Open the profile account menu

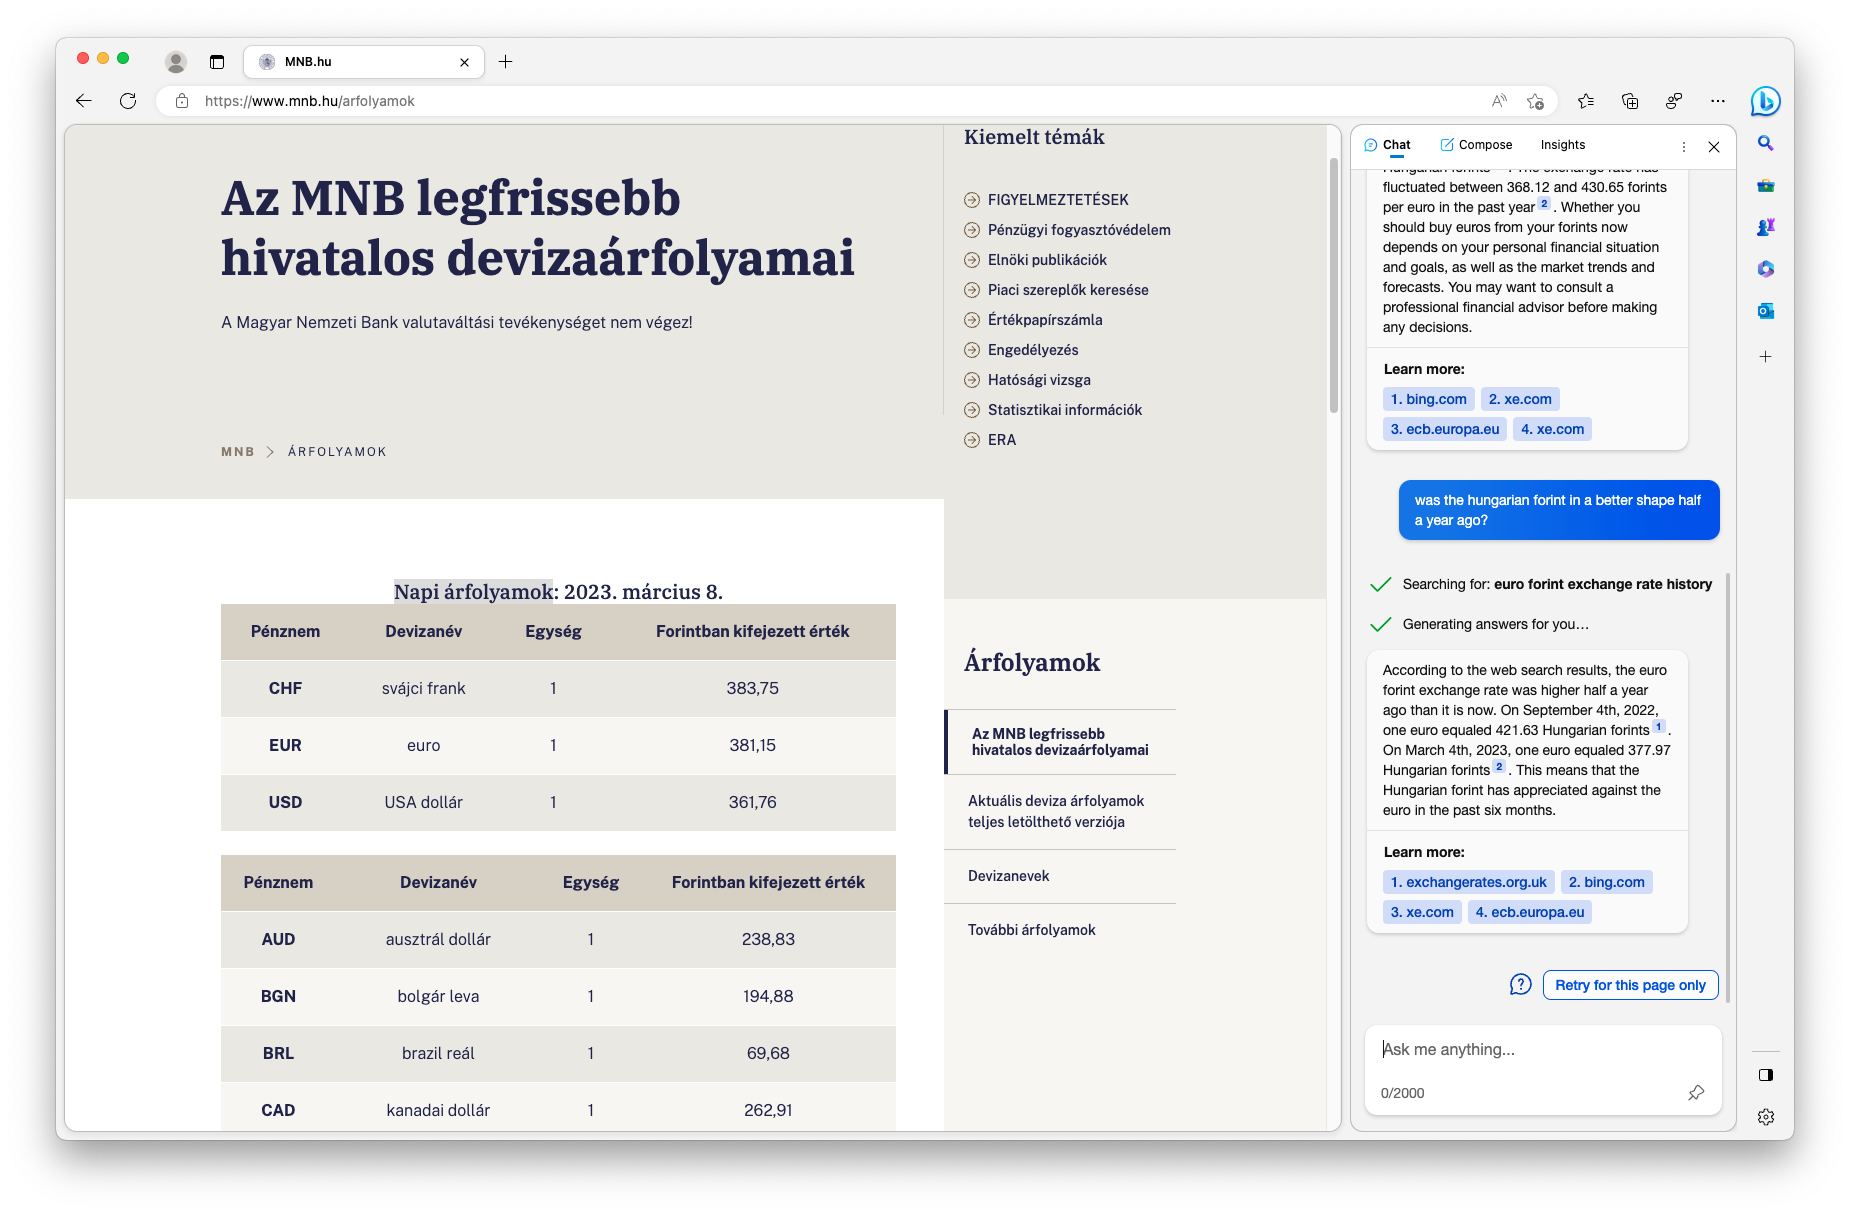click(x=176, y=62)
